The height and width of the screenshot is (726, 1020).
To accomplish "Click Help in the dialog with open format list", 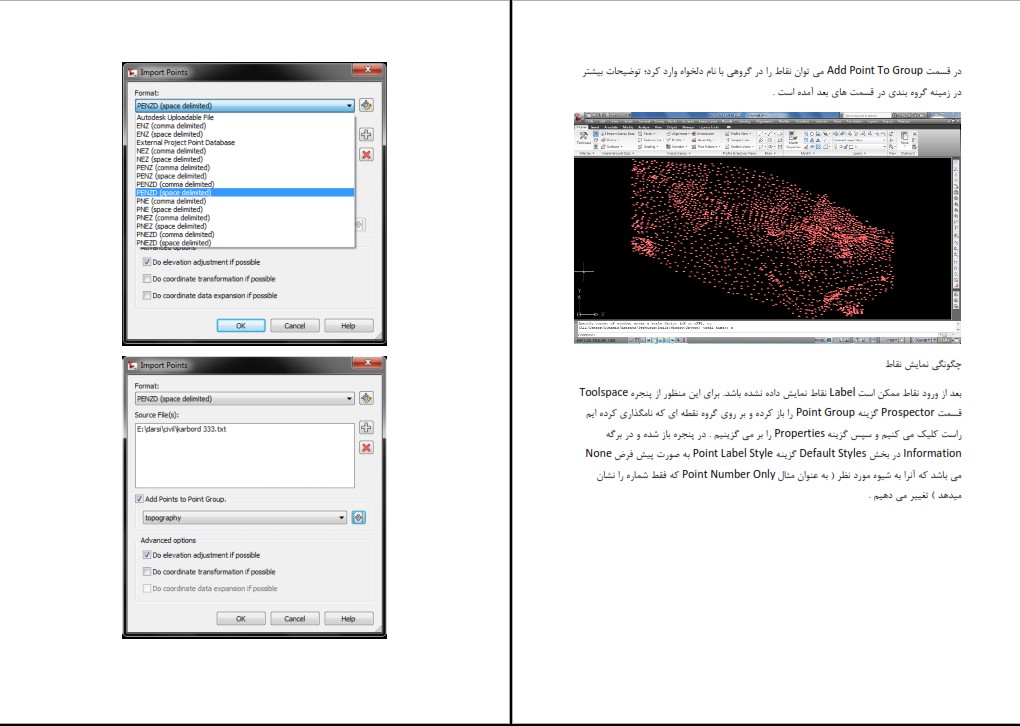I will 349,325.
